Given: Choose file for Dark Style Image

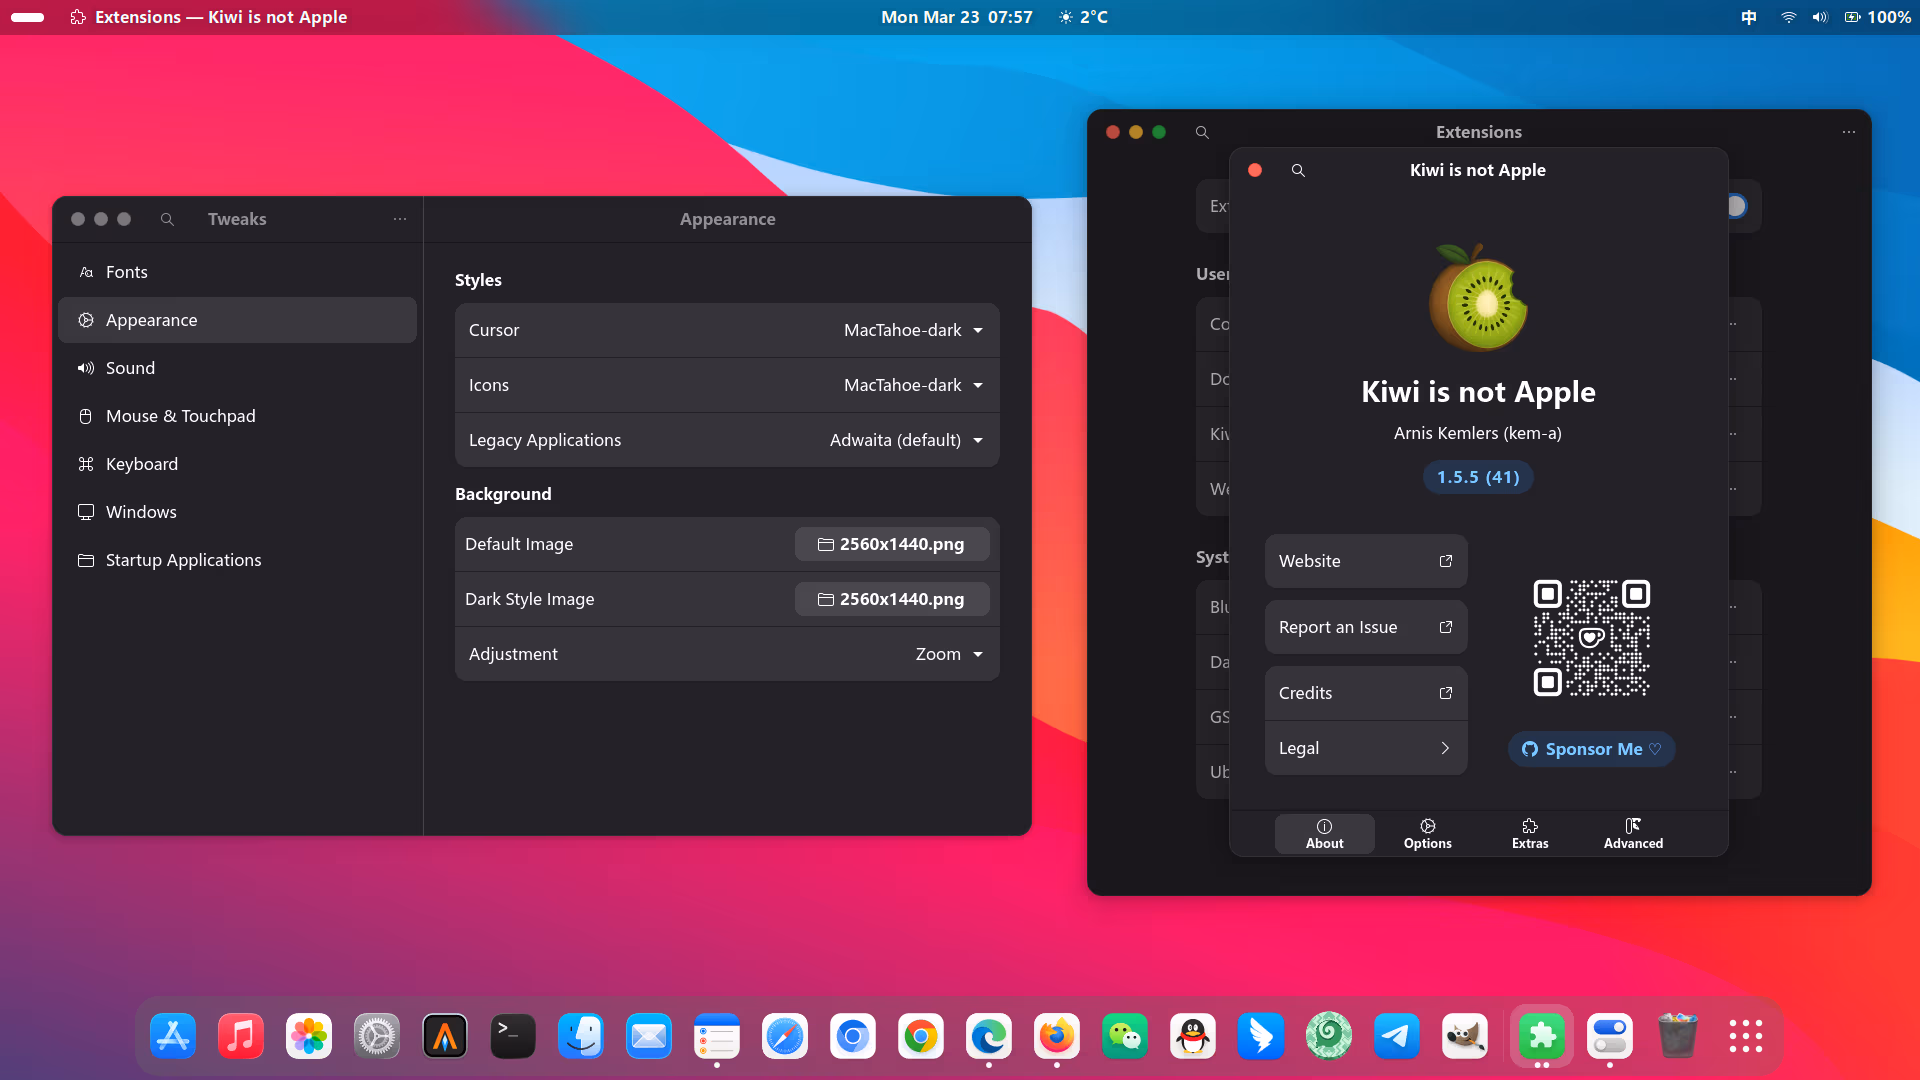Looking at the screenshot, I should tap(892, 599).
